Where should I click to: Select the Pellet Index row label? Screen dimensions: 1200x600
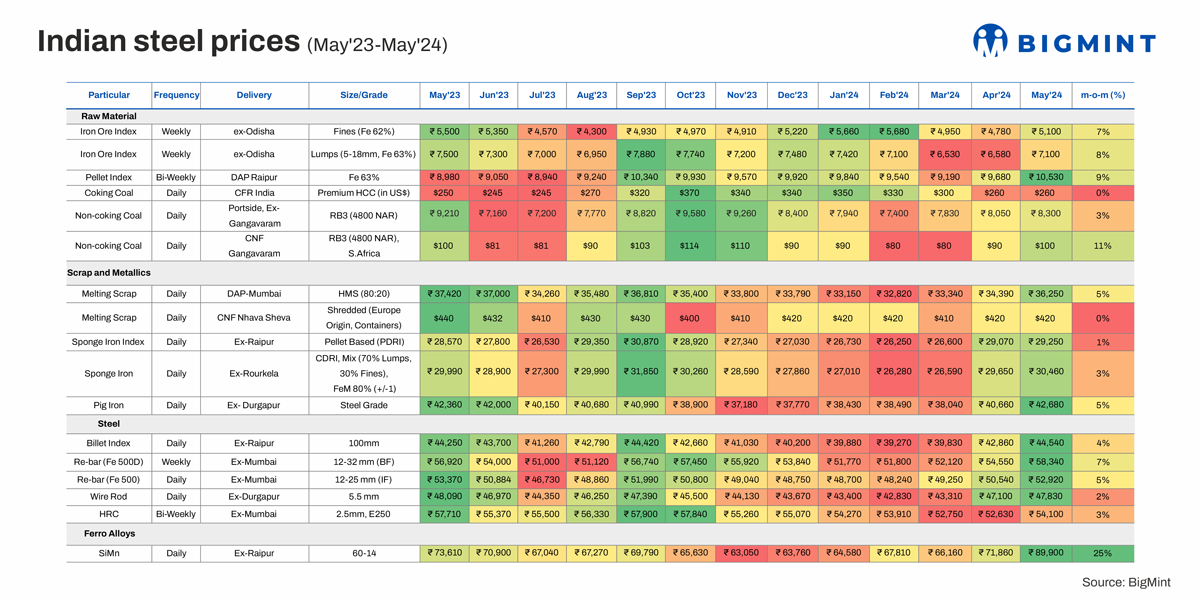[109, 177]
